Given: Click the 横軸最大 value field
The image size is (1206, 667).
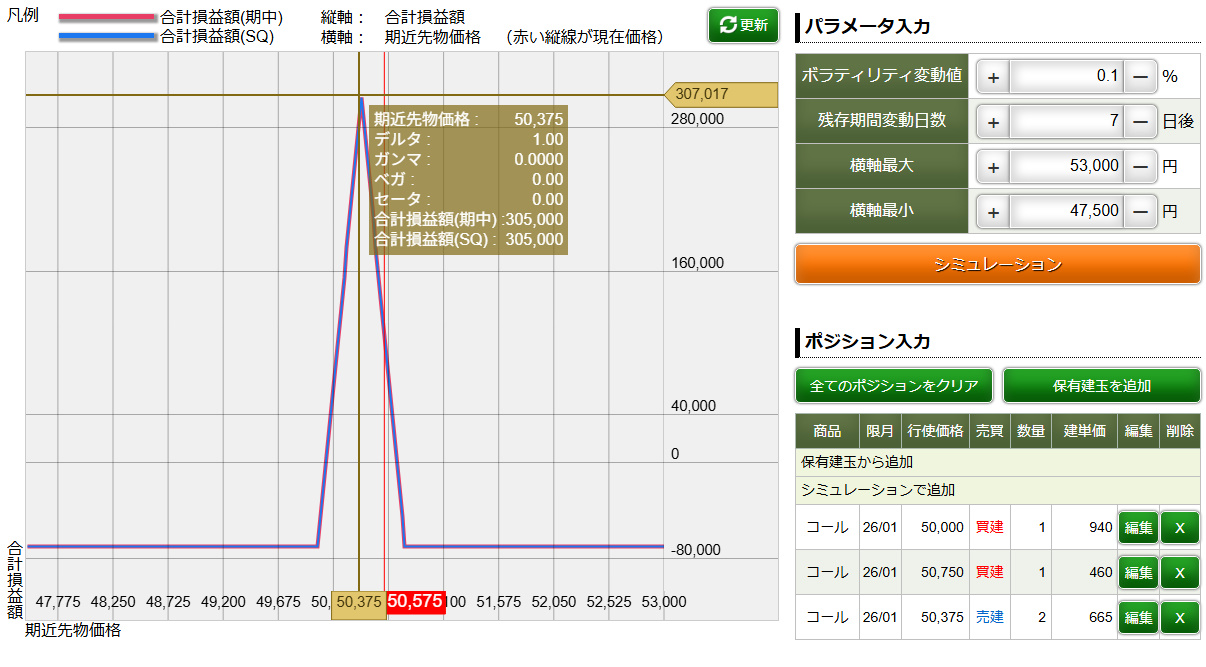Looking at the screenshot, I should [x=1066, y=167].
